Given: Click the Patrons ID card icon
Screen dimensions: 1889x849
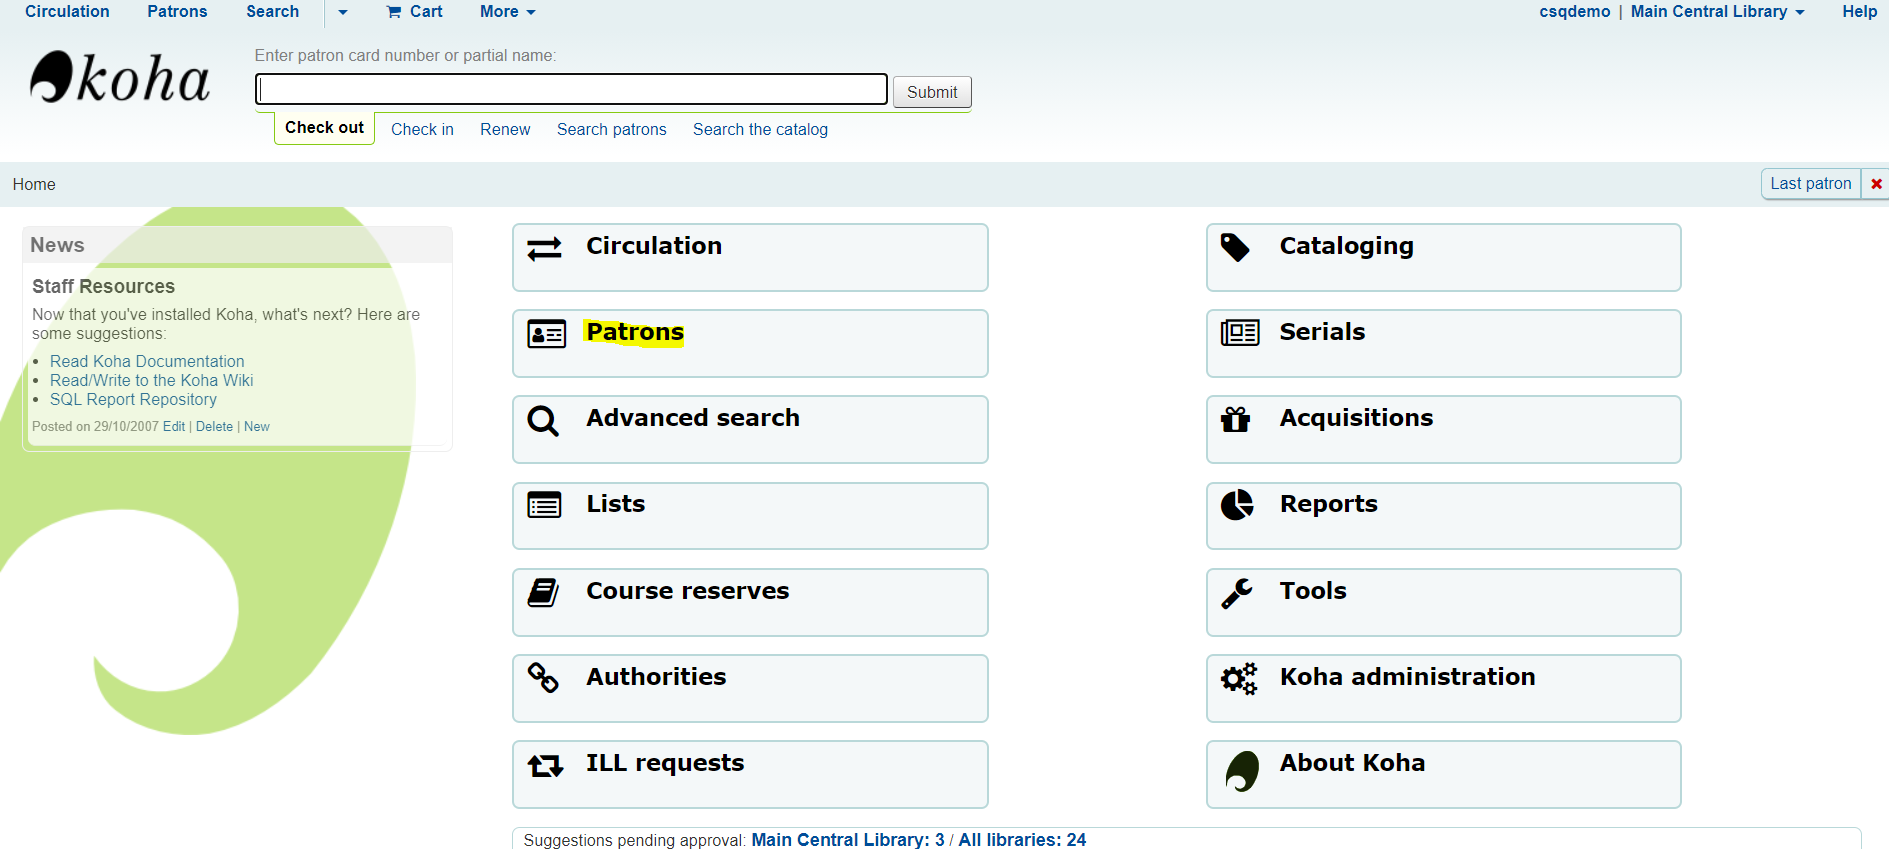Looking at the screenshot, I should [546, 334].
